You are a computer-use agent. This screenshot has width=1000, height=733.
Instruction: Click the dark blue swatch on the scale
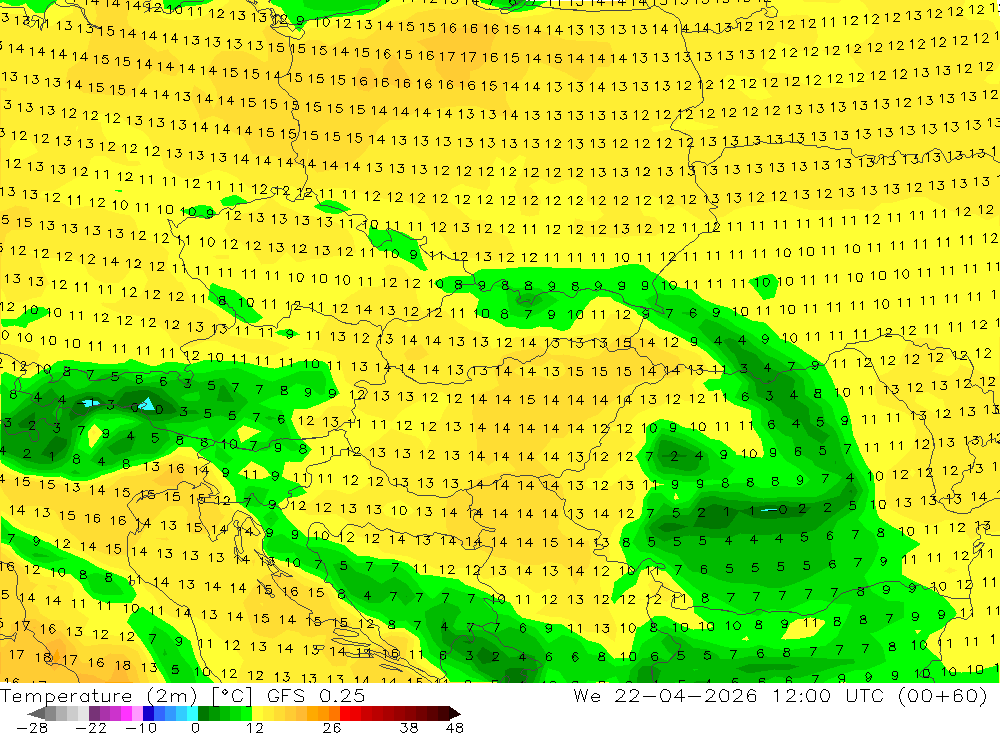pyautogui.click(x=149, y=713)
